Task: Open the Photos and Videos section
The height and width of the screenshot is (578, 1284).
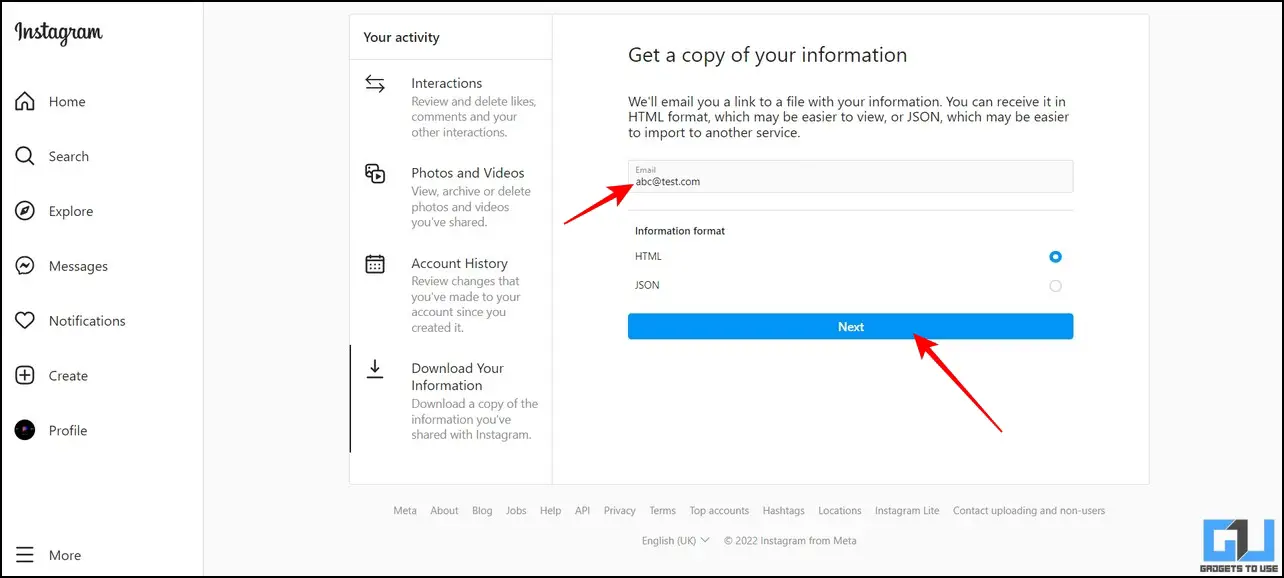Action: [451, 196]
